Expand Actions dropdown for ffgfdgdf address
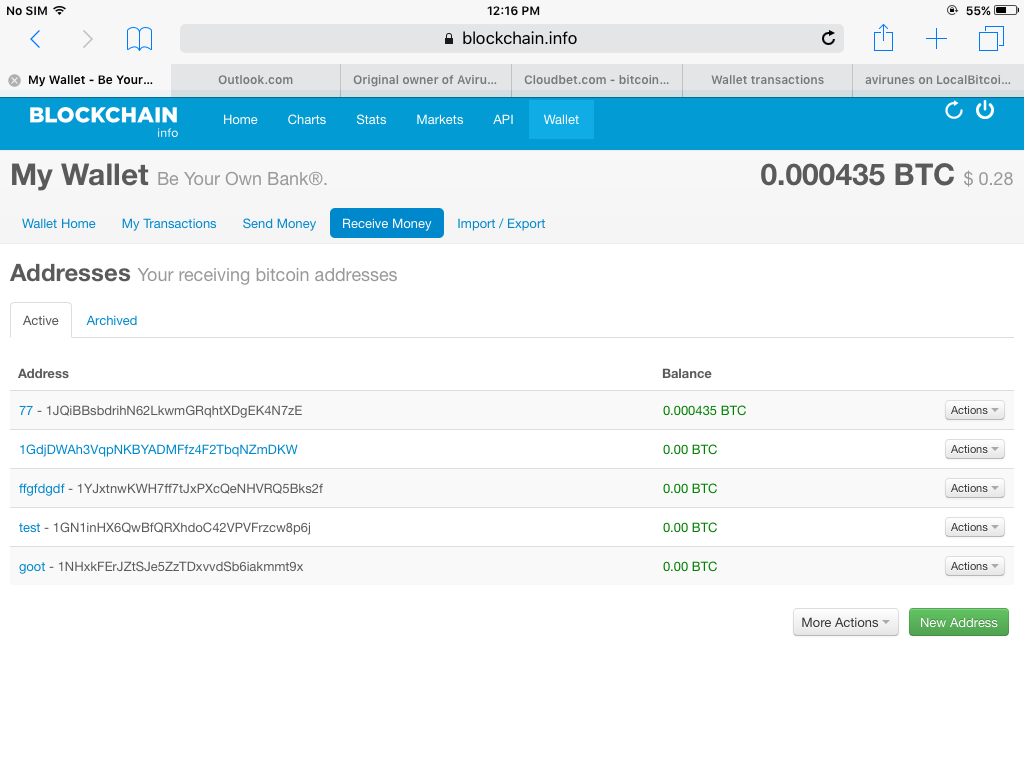 coord(974,488)
